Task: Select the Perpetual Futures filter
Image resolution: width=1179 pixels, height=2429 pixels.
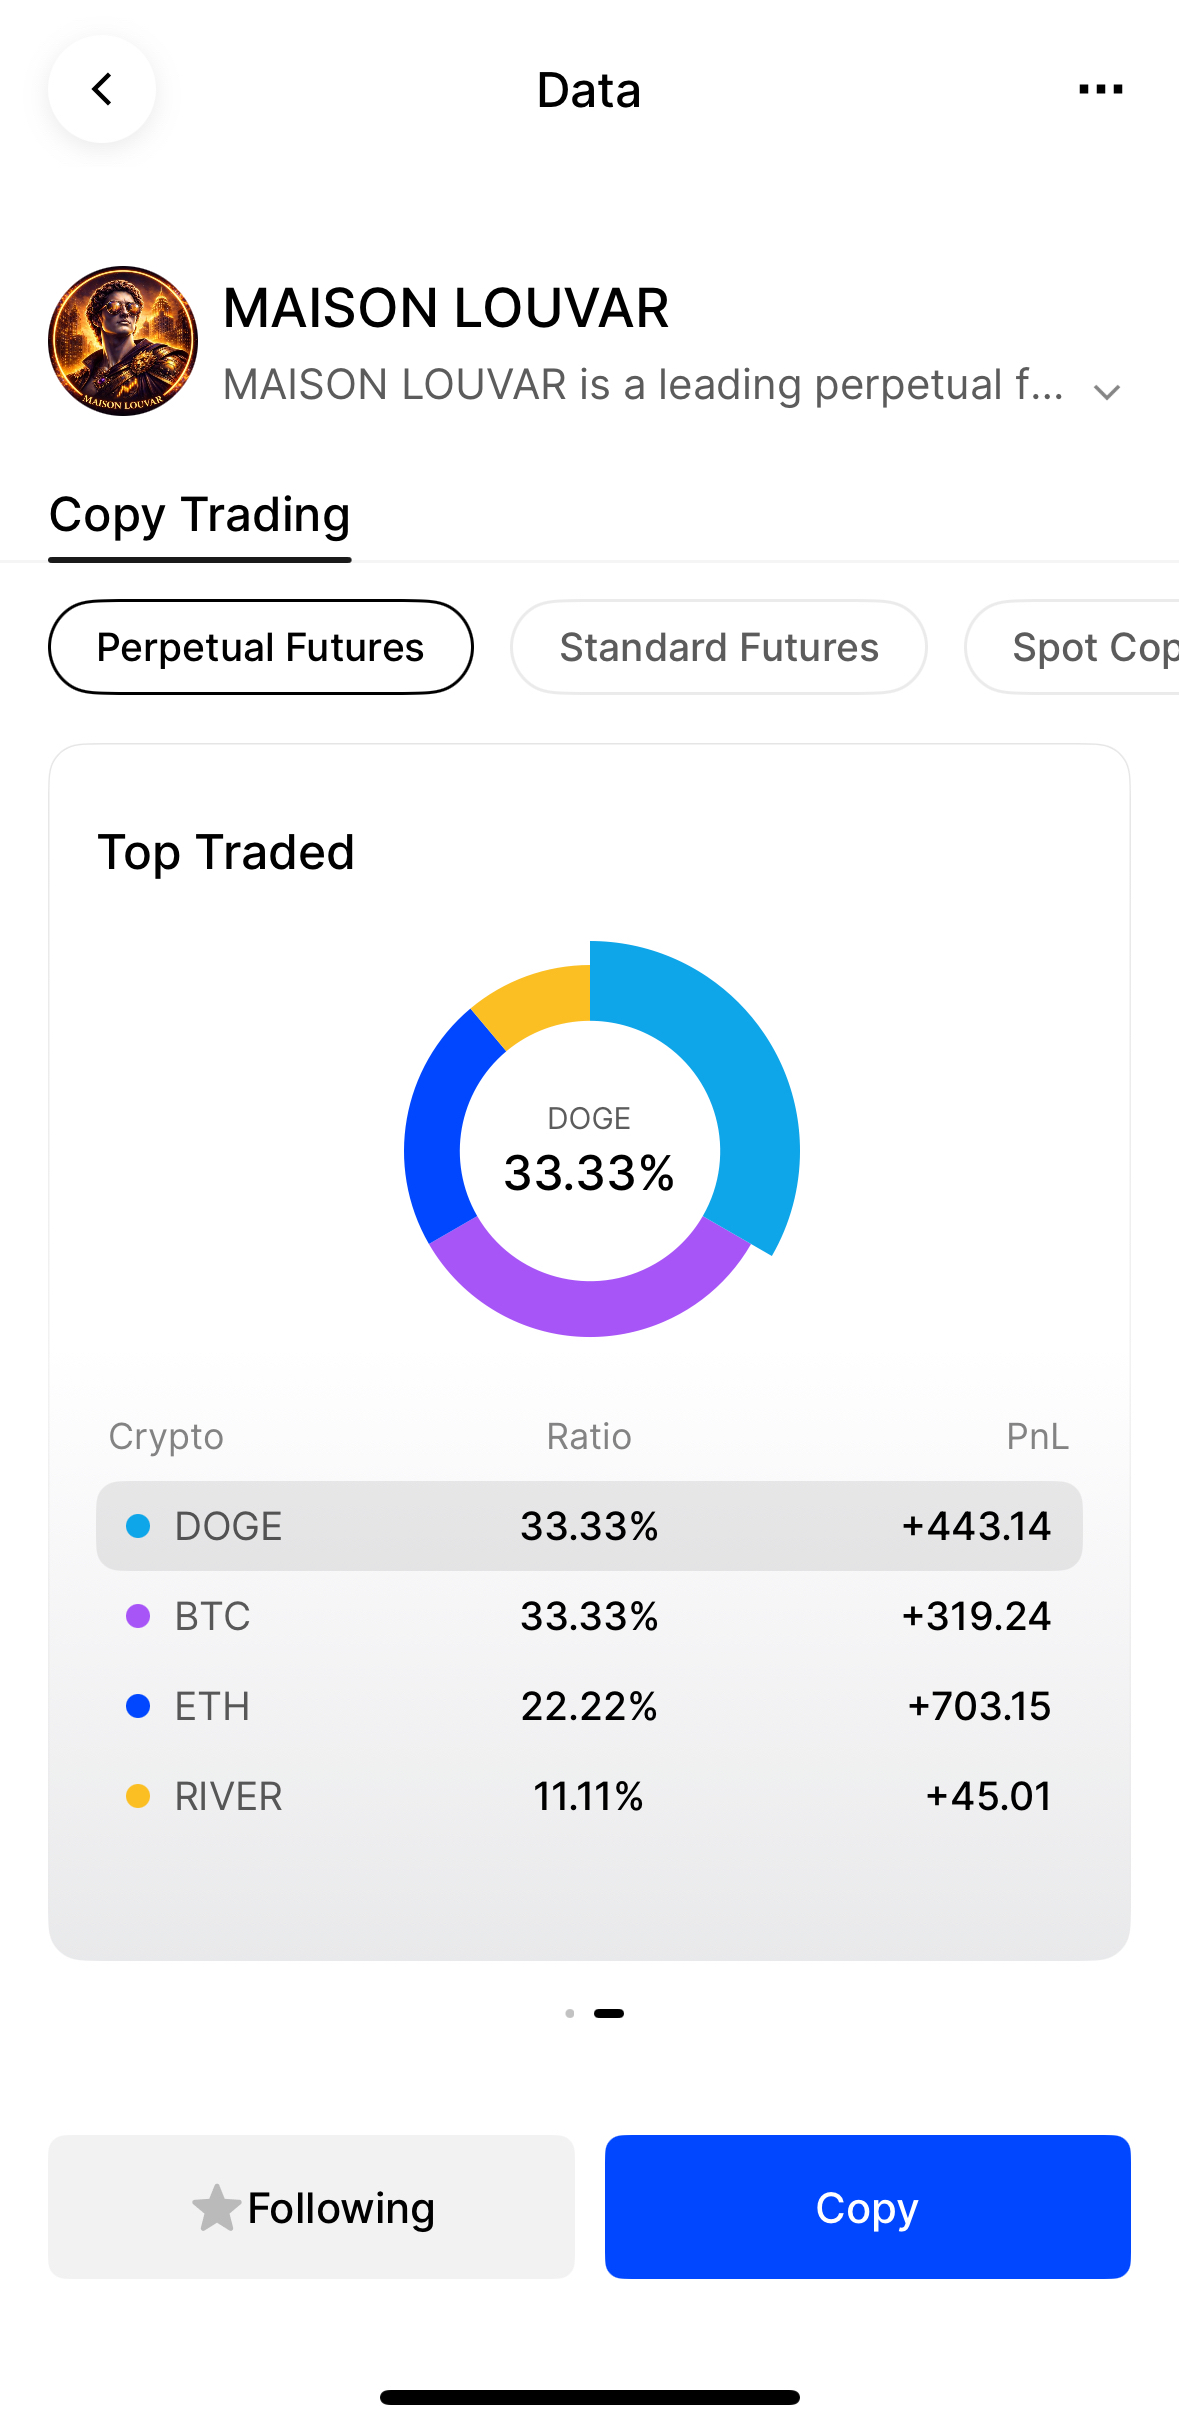Action: click(x=261, y=647)
